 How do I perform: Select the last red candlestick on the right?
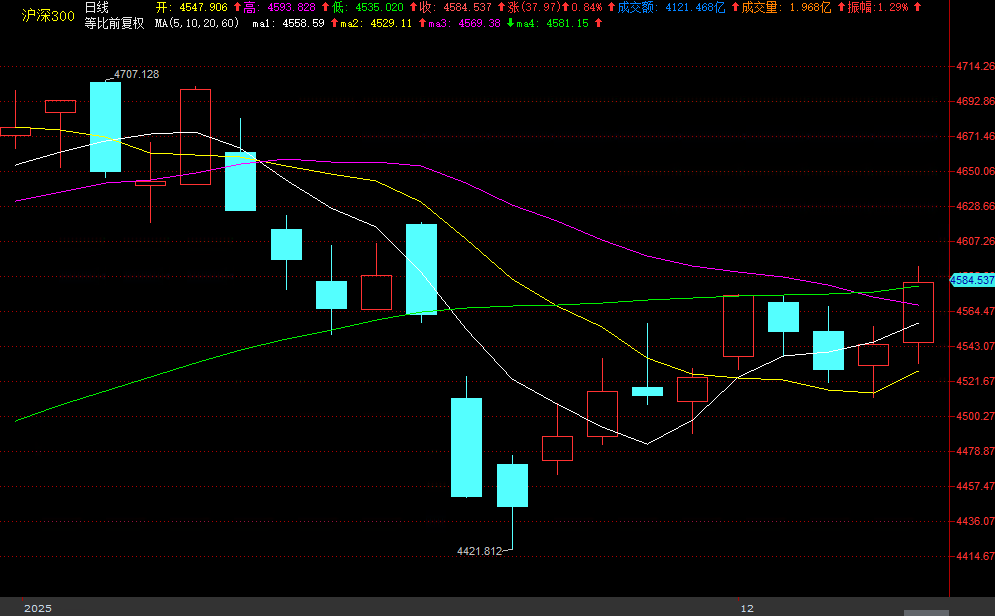[x=918, y=312]
